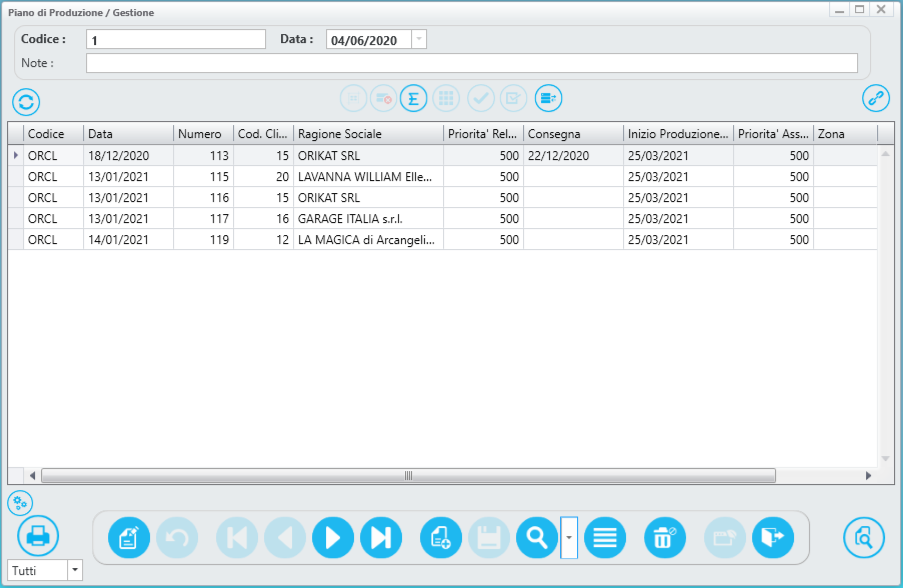Click the Priorita' Ass... column header
Viewport: 903px width, 588px height.
pyautogui.click(x=773, y=134)
